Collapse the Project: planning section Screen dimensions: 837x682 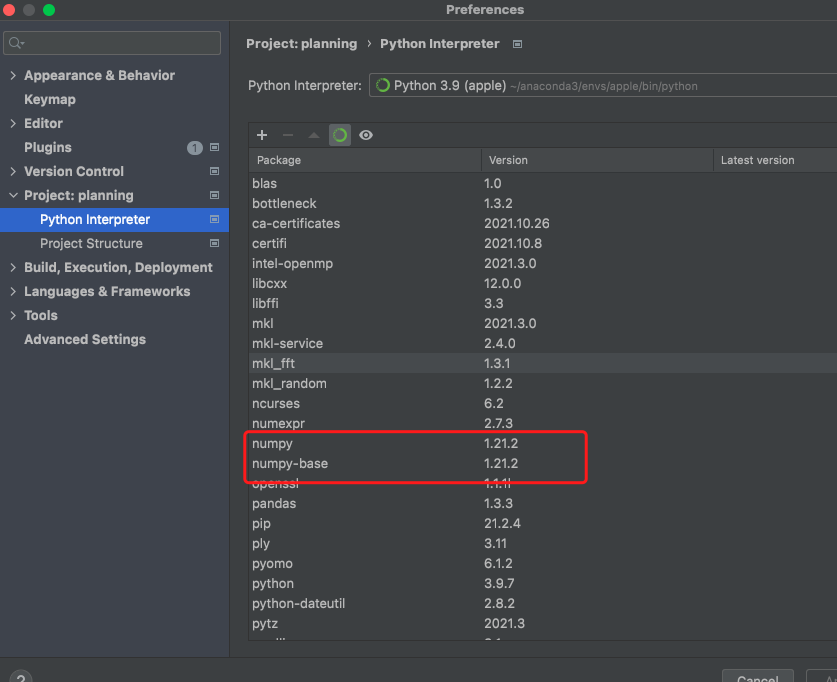[13, 195]
